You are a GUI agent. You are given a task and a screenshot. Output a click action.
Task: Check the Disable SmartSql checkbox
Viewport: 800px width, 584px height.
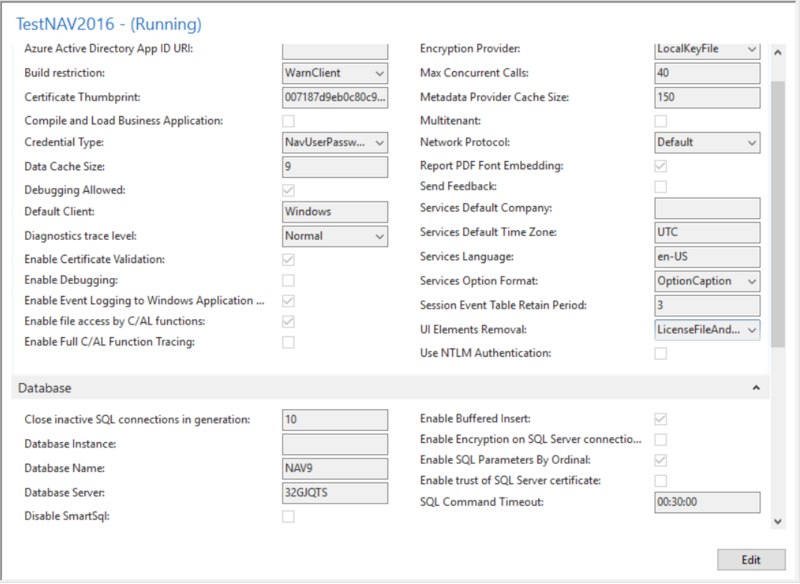point(289,516)
